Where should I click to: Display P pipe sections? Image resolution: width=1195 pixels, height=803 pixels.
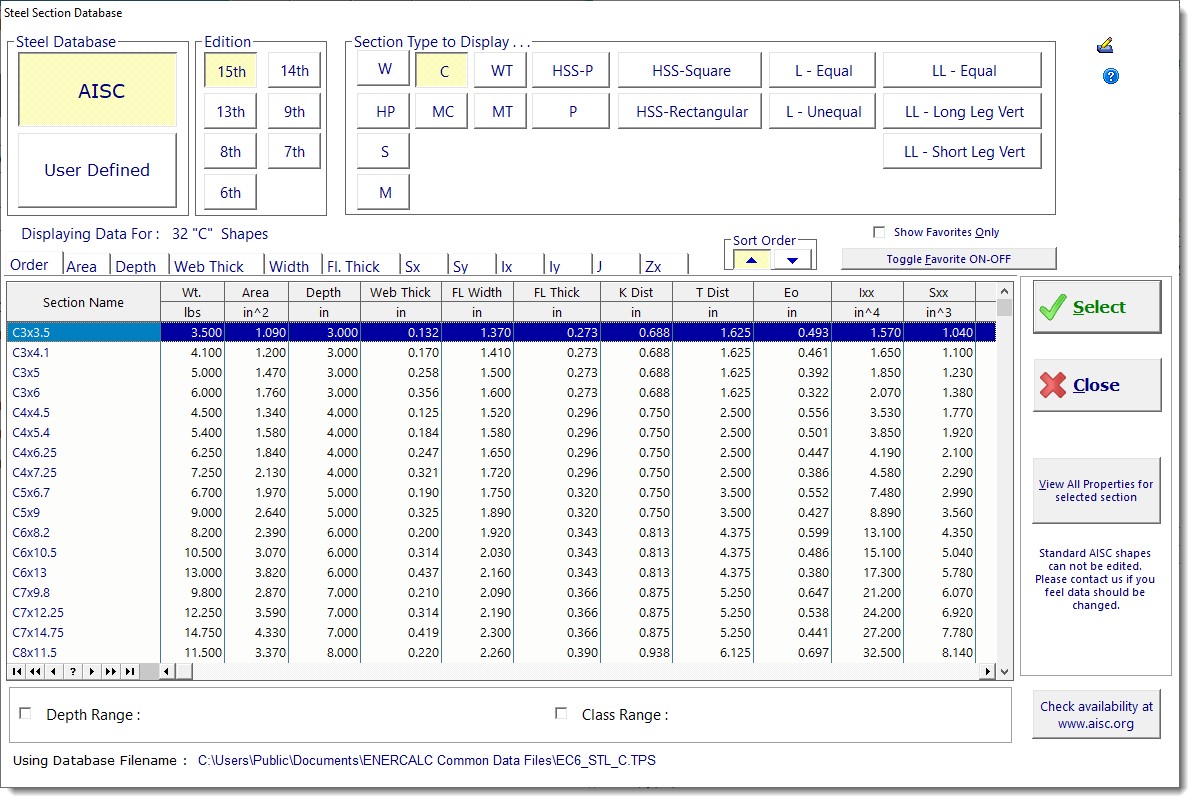(572, 111)
